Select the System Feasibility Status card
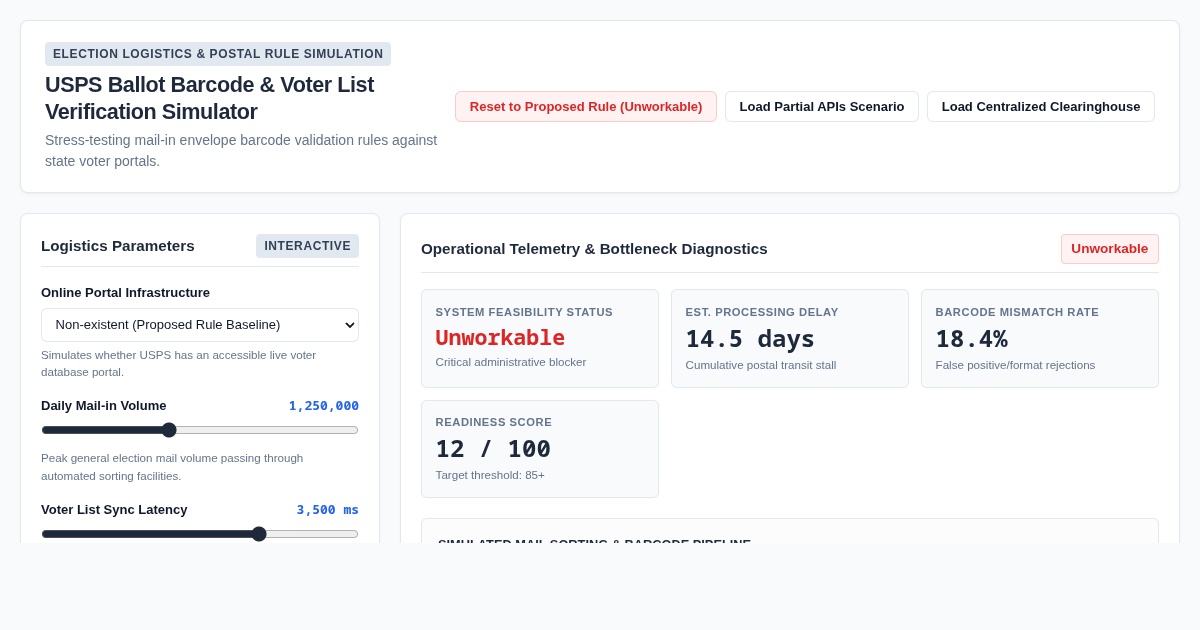Image resolution: width=1200 pixels, height=630 pixels. pyautogui.click(x=540, y=339)
